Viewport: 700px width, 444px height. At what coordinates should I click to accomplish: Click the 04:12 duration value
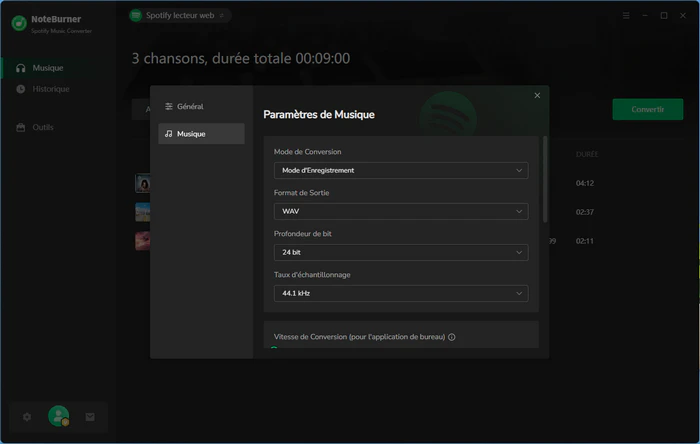584,183
